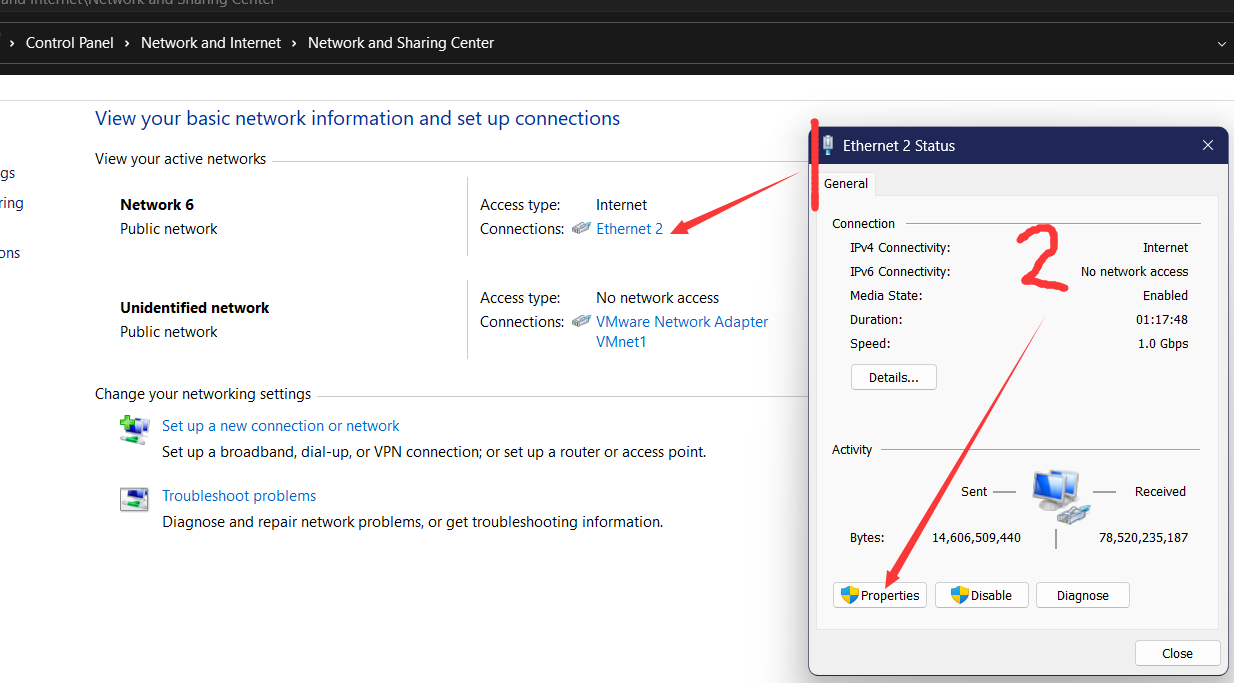Screen dimensions: 1234x683
Task: Click the Ethernet 2 Status title bar icon
Action: coord(828,146)
